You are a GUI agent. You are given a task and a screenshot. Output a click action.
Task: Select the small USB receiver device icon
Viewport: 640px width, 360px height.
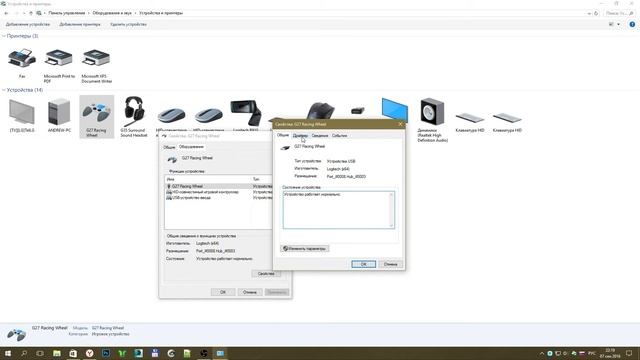(x=358, y=110)
